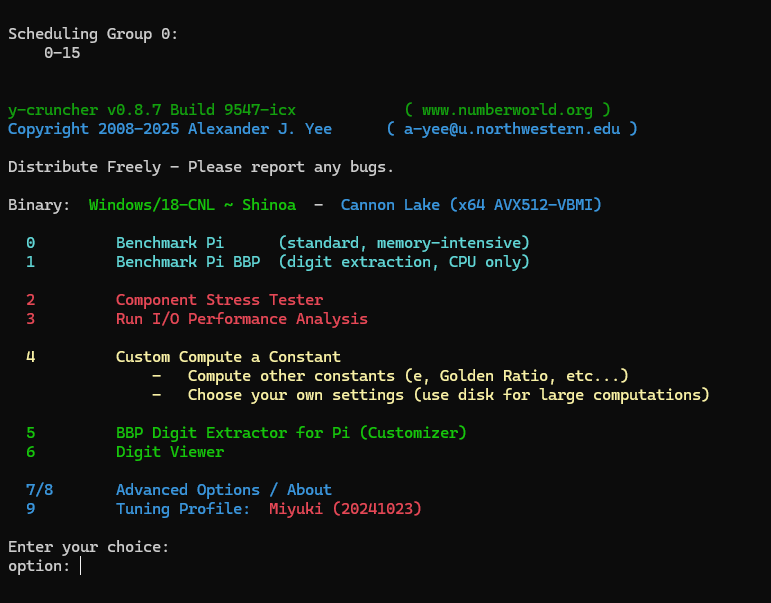This screenshot has width=771, height=603.
Task: Select the Benchmark Pi BBP option
Action: pos(192,262)
